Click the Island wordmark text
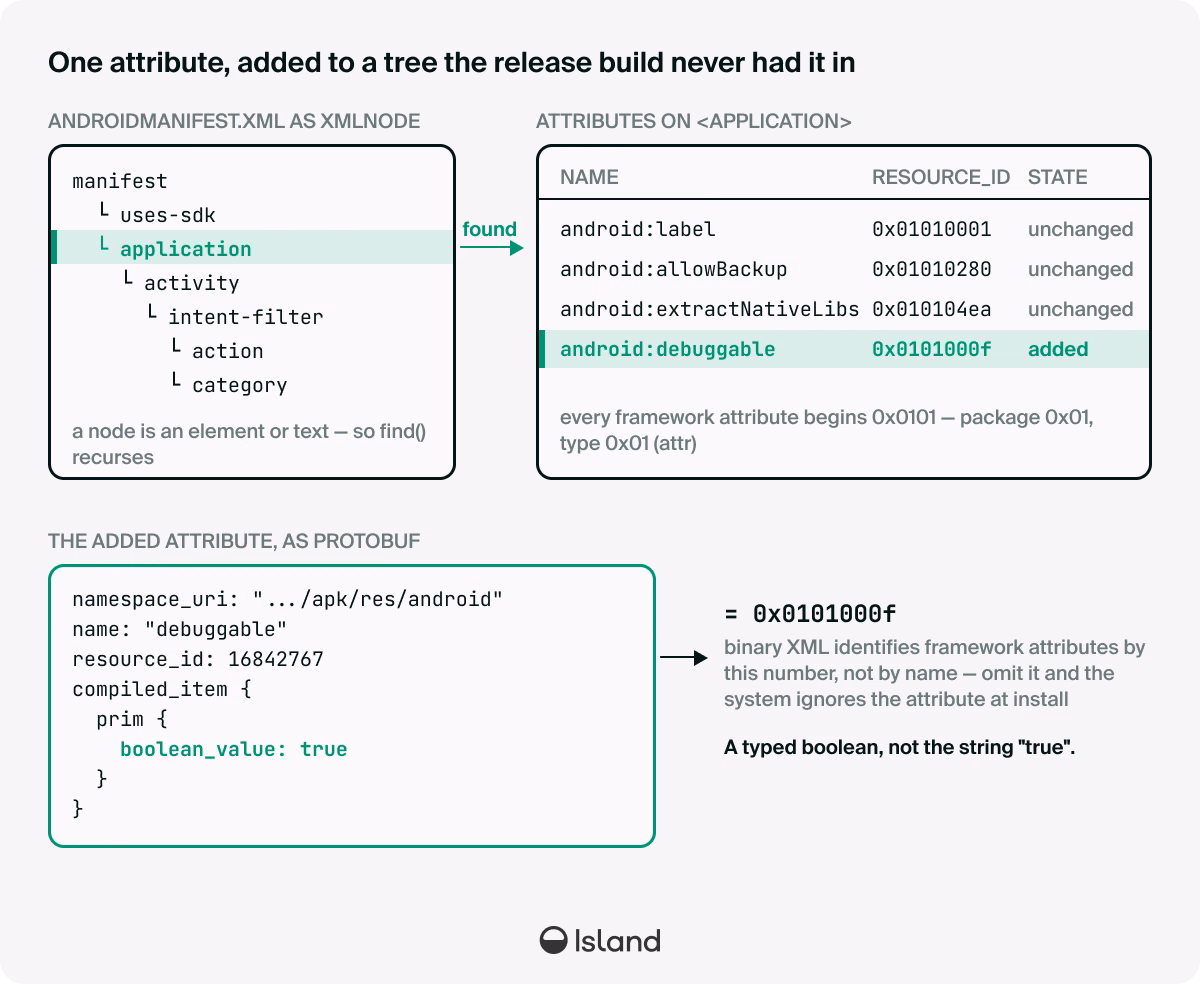The width and height of the screenshot is (1200, 984). click(x=618, y=940)
